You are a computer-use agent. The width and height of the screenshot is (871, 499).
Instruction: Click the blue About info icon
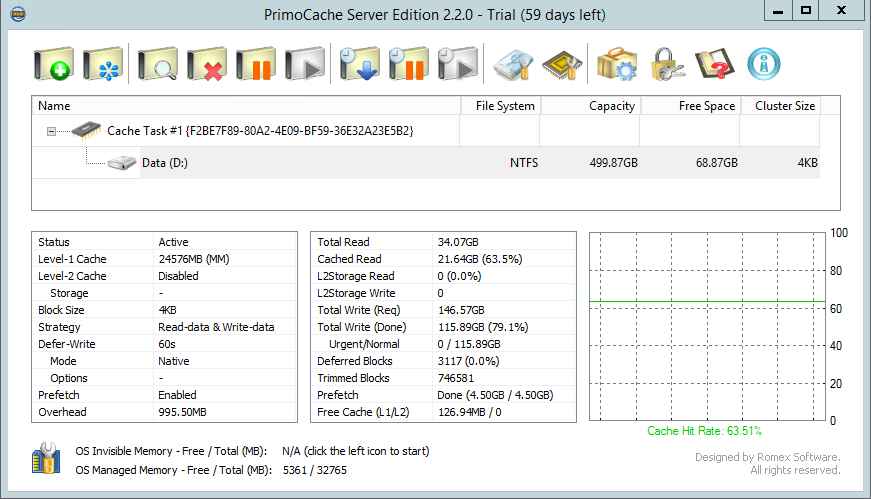764,65
